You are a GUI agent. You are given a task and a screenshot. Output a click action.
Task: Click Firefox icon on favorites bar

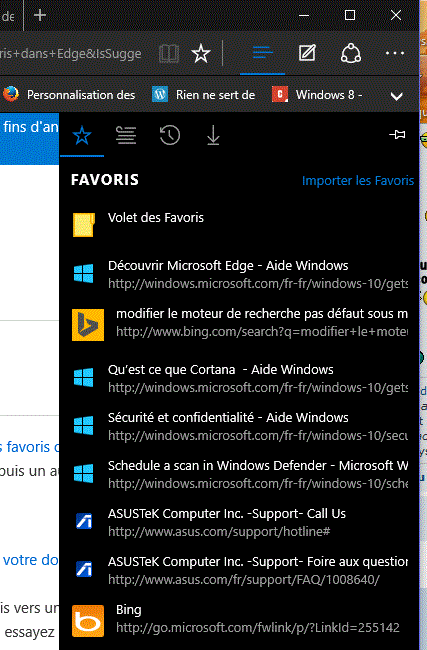click(11, 94)
